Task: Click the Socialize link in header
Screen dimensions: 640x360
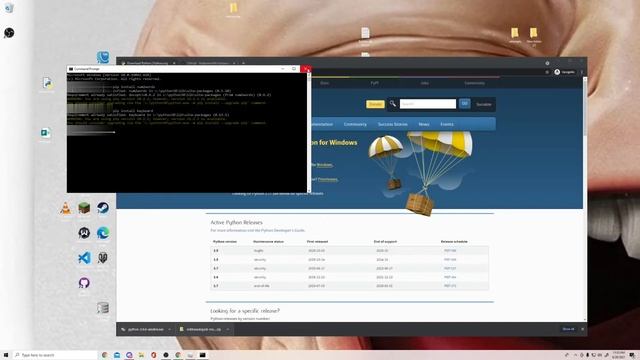Action: 484,104
